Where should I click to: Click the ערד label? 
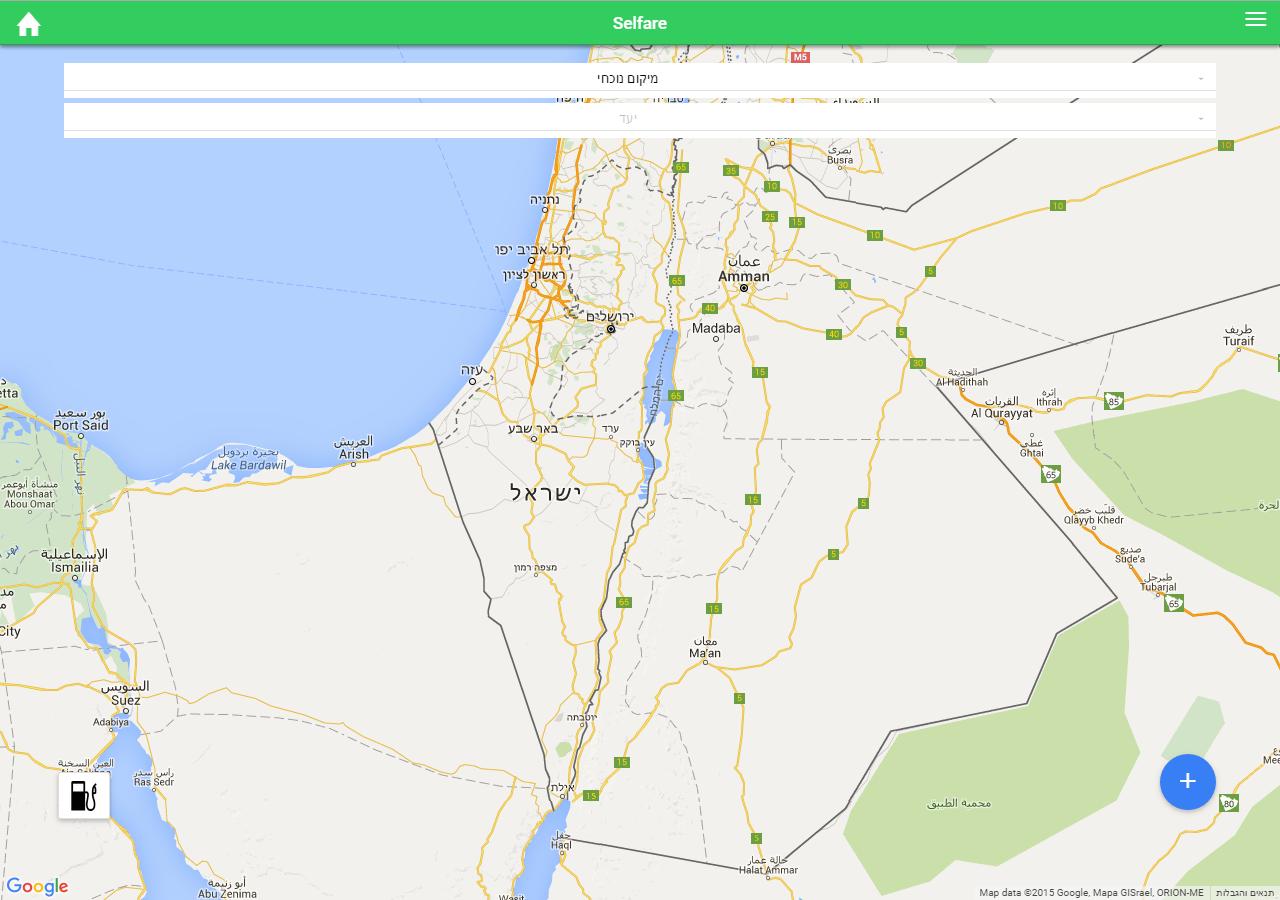[x=609, y=428]
